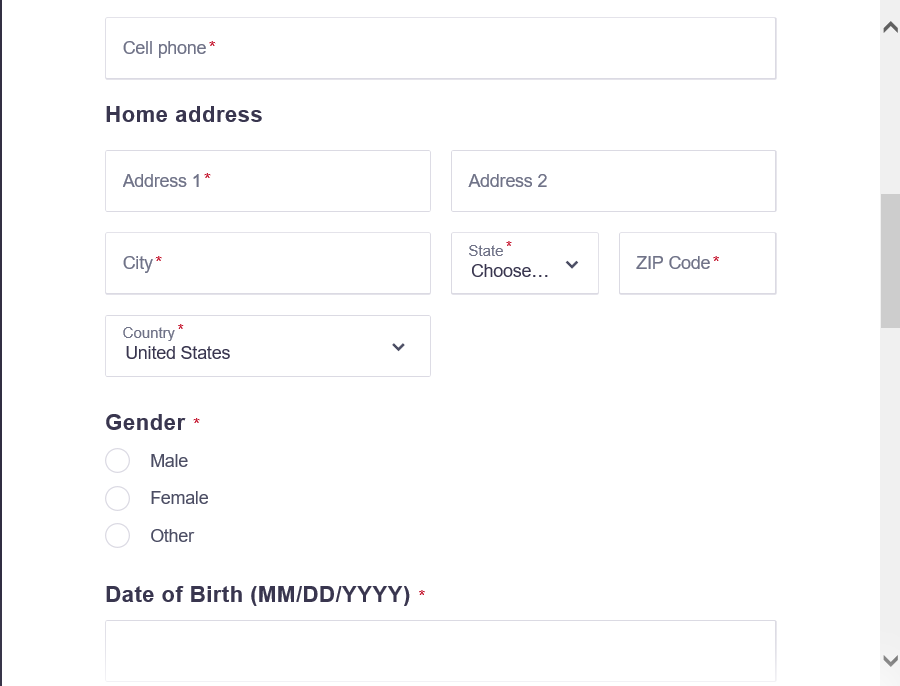Click the ZIP Code field
The height and width of the screenshot is (686, 900).
point(697,263)
